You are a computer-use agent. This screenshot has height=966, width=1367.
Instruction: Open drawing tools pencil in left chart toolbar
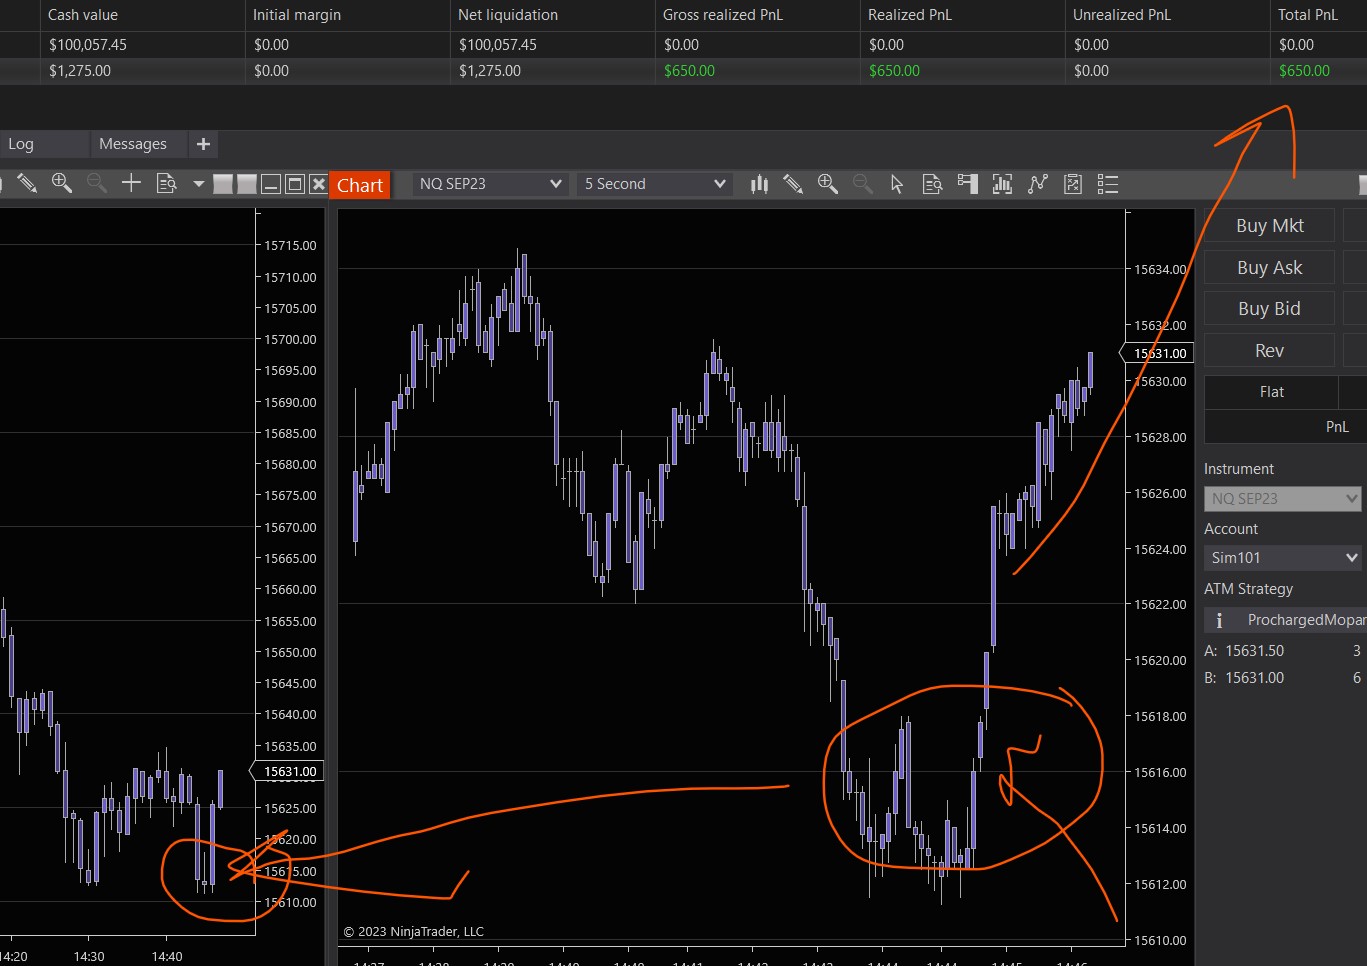click(x=27, y=183)
